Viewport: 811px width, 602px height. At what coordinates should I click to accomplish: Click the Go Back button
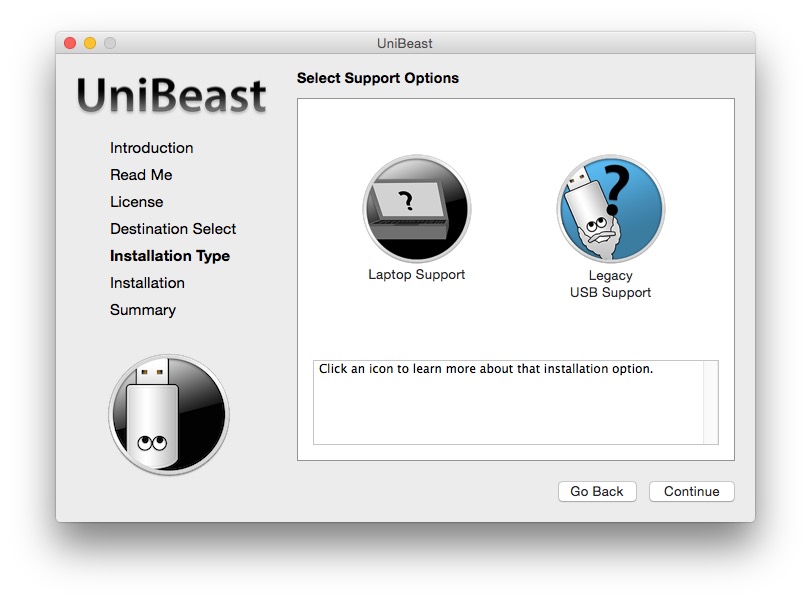coord(596,491)
